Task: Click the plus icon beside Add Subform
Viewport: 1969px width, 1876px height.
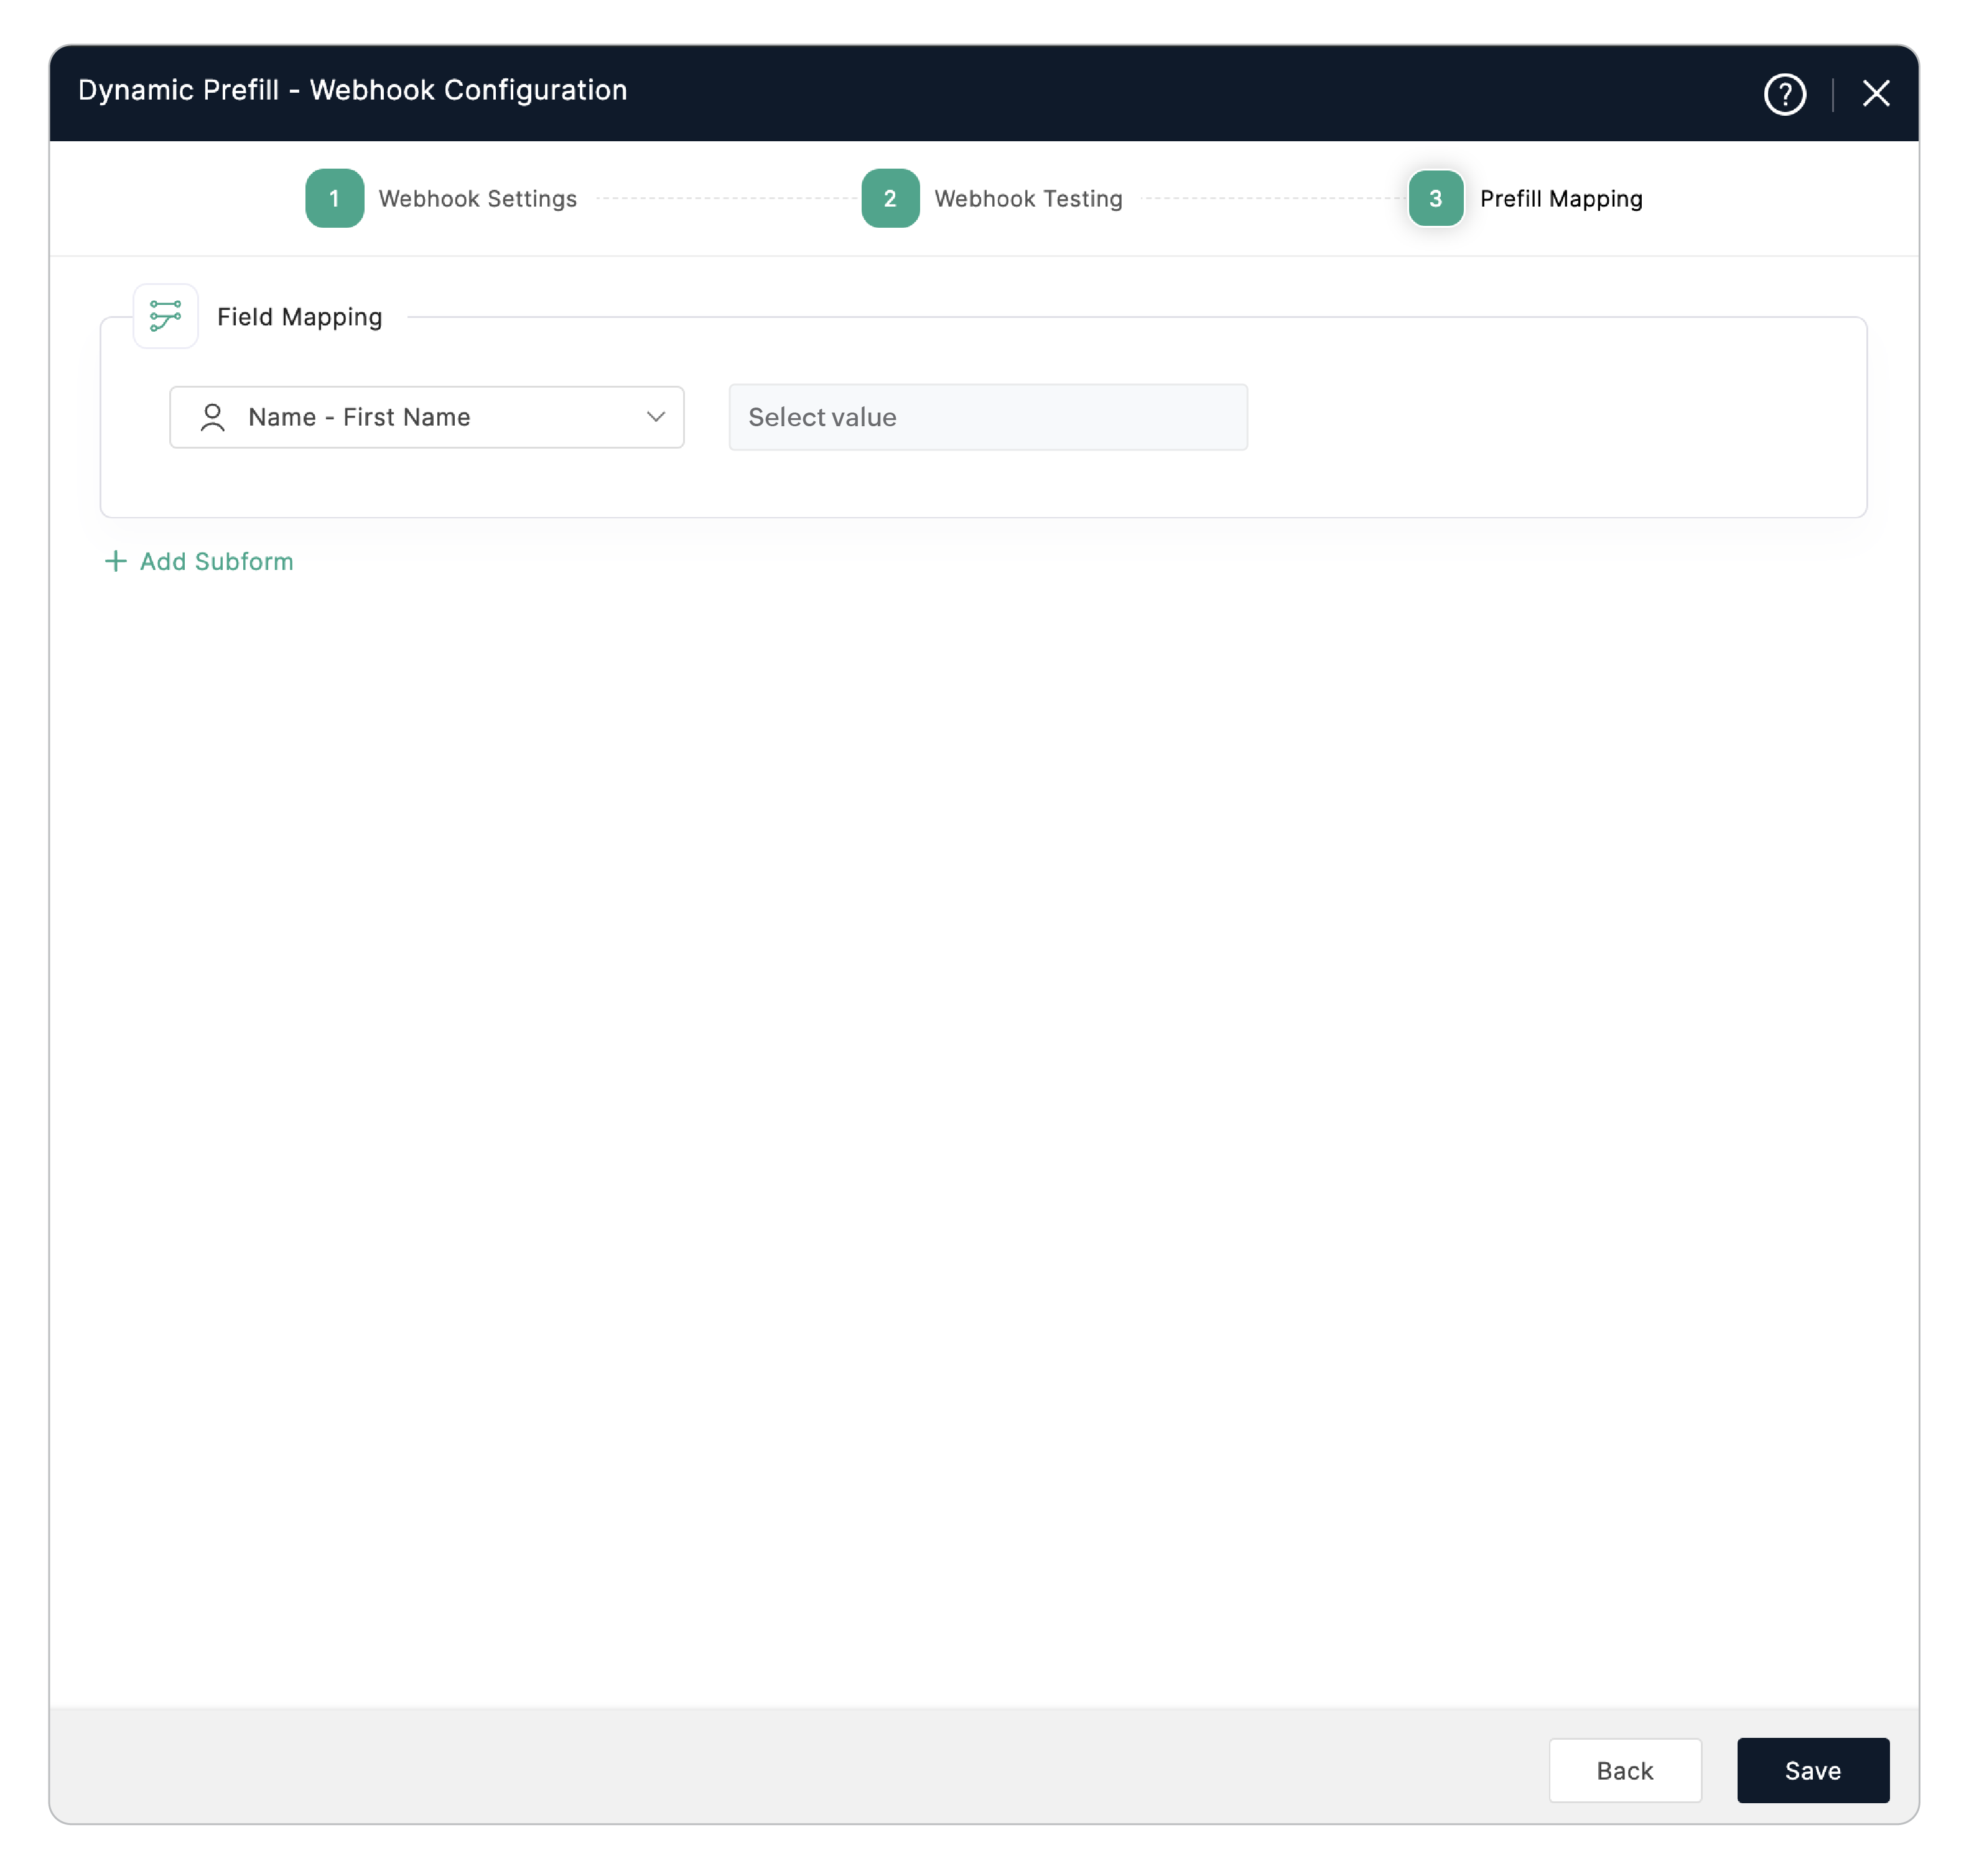Action: (x=116, y=561)
